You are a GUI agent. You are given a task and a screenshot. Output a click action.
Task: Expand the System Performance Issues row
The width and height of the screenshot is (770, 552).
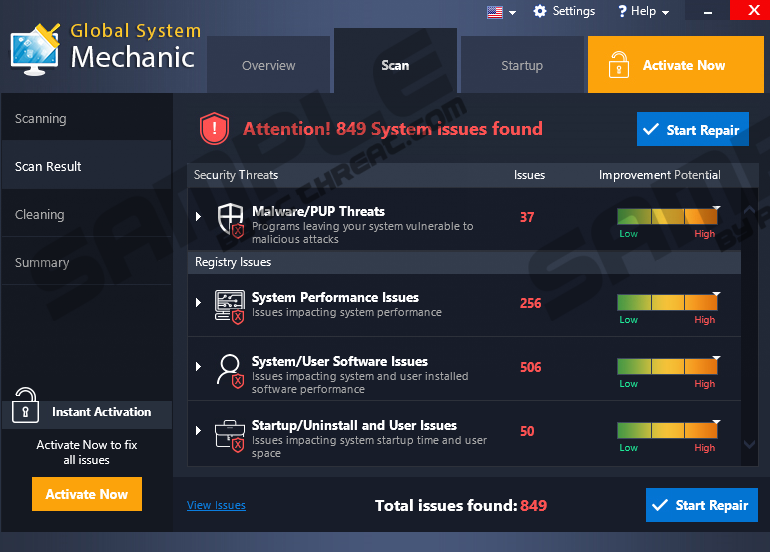(x=198, y=303)
